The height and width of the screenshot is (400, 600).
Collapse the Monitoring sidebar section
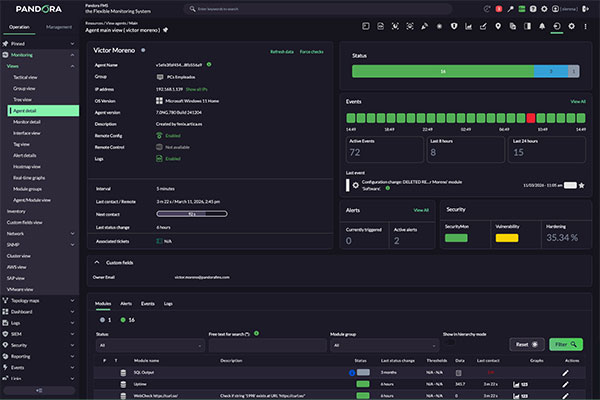72,55
